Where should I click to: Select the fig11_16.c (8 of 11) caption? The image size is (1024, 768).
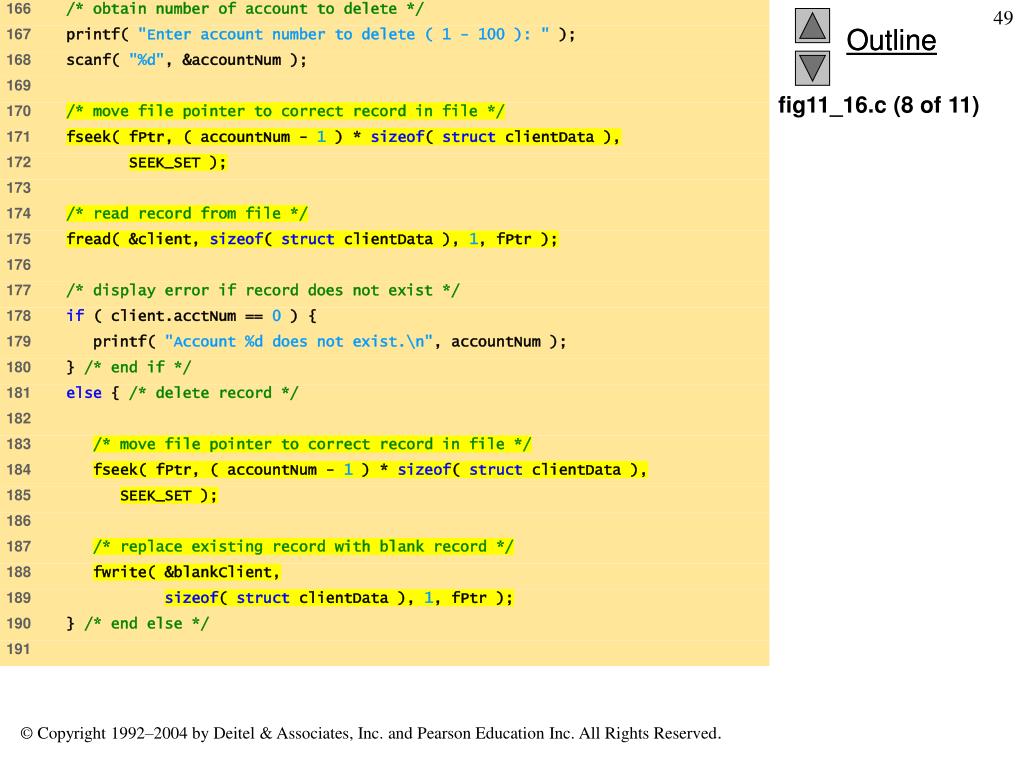click(878, 105)
